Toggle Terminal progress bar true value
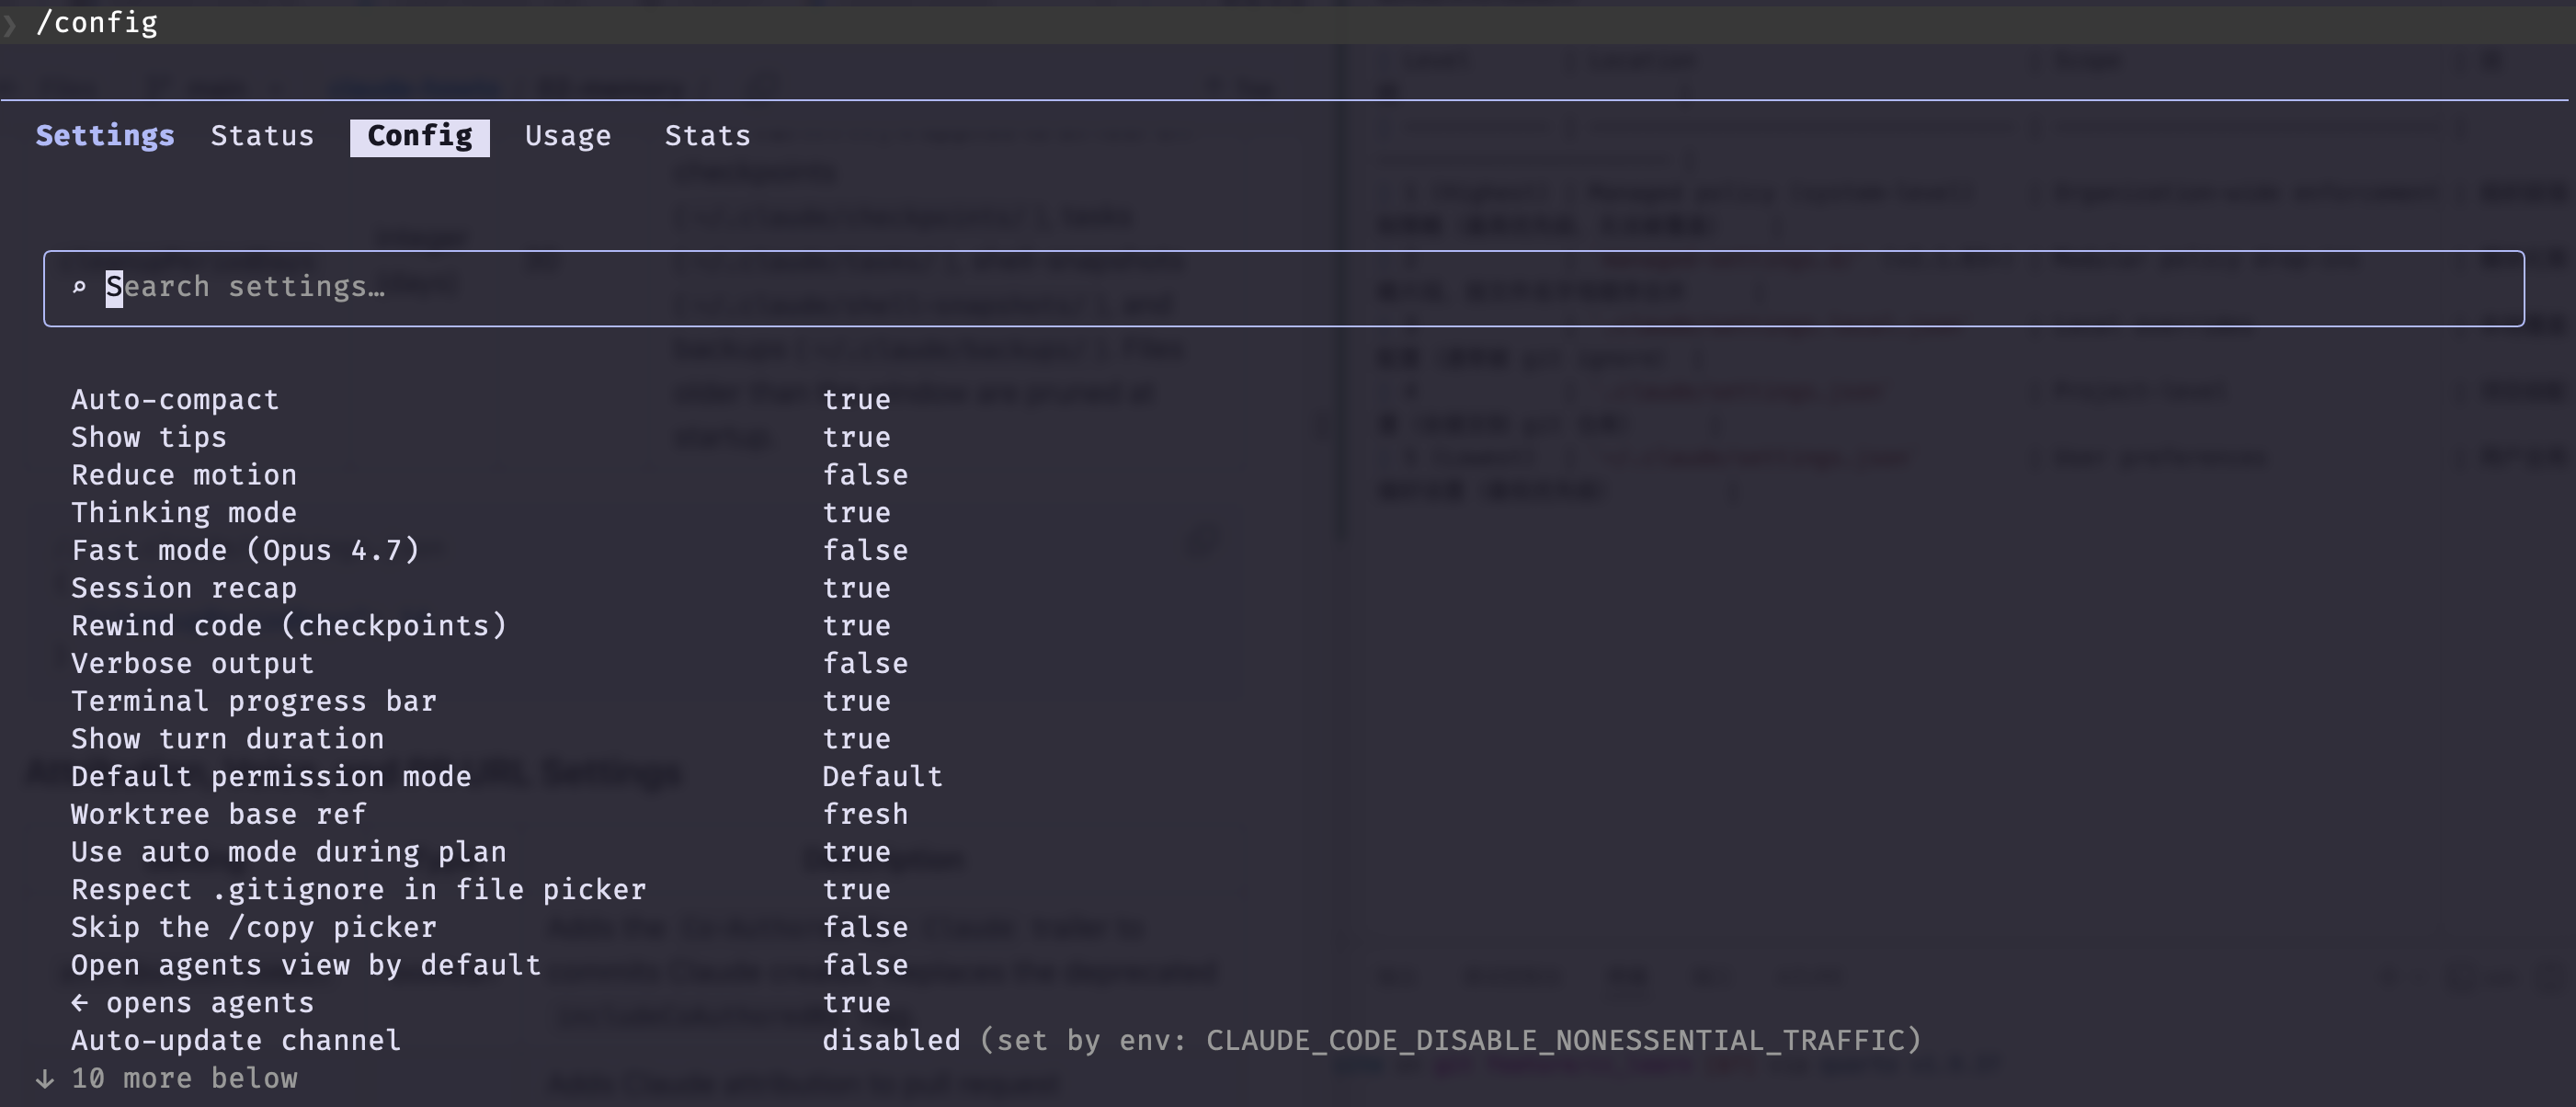The image size is (2576, 1107). tap(857, 702)
